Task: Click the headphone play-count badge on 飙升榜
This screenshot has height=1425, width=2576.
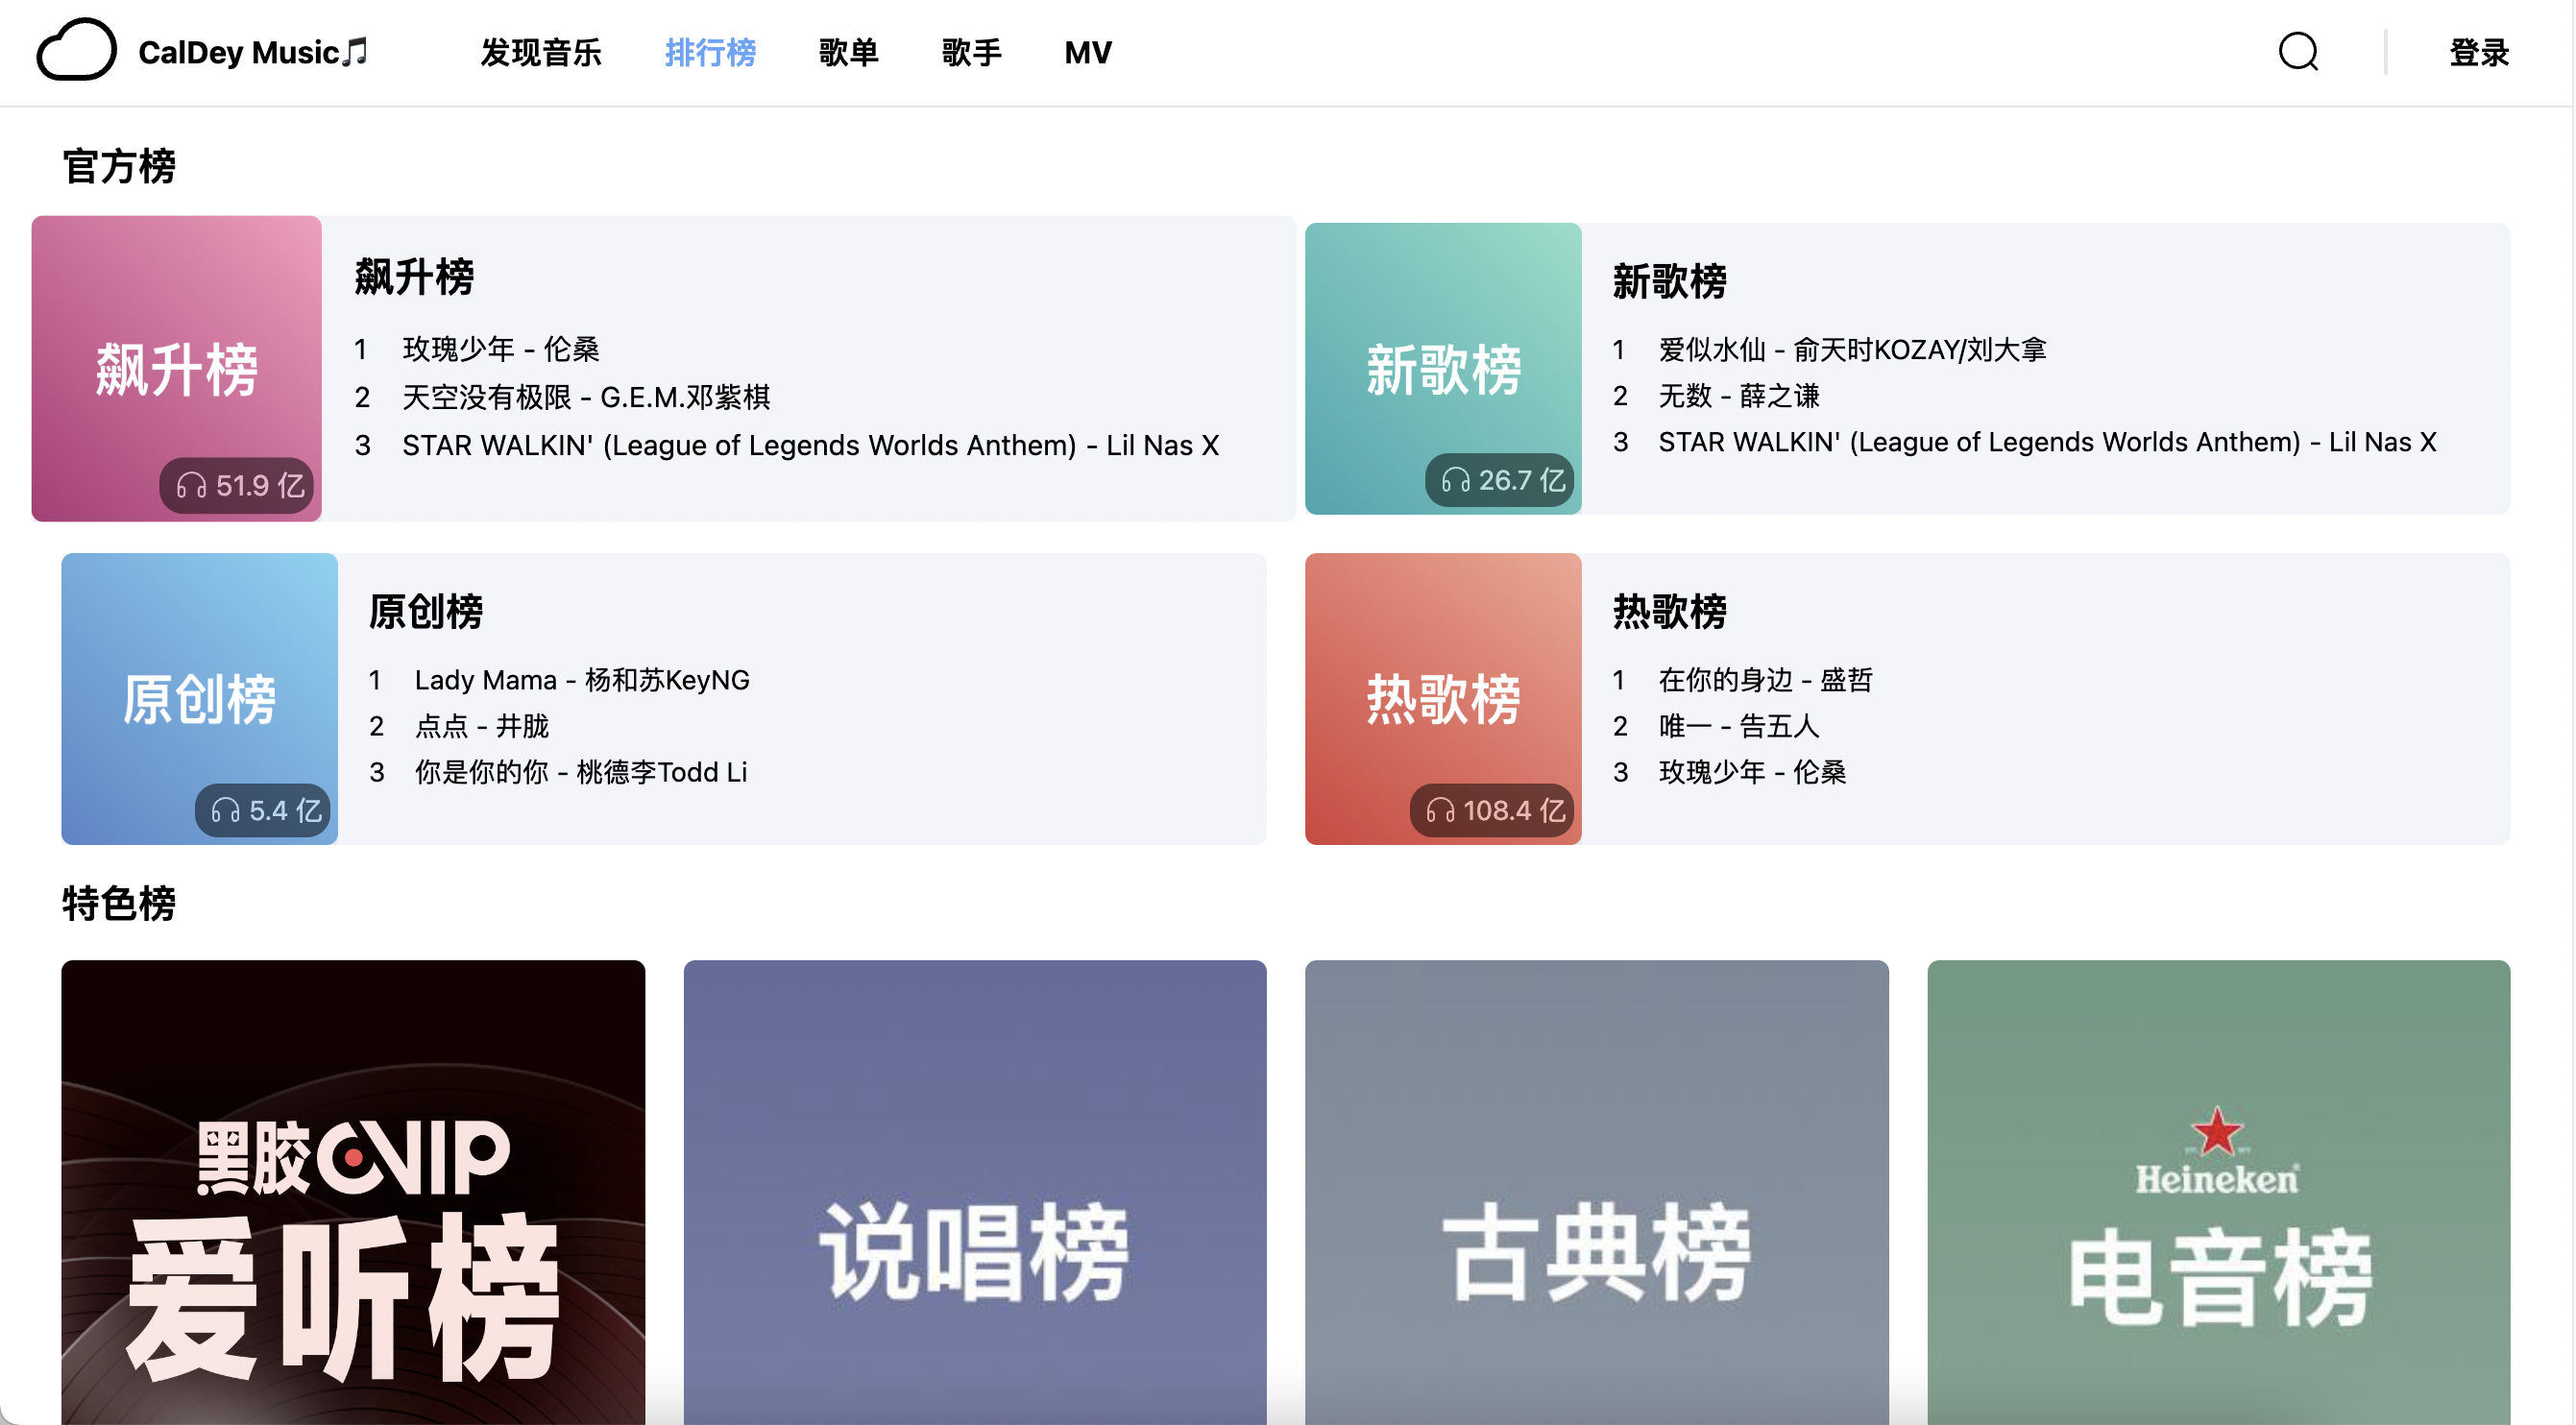Action: [x=236, y=486]
